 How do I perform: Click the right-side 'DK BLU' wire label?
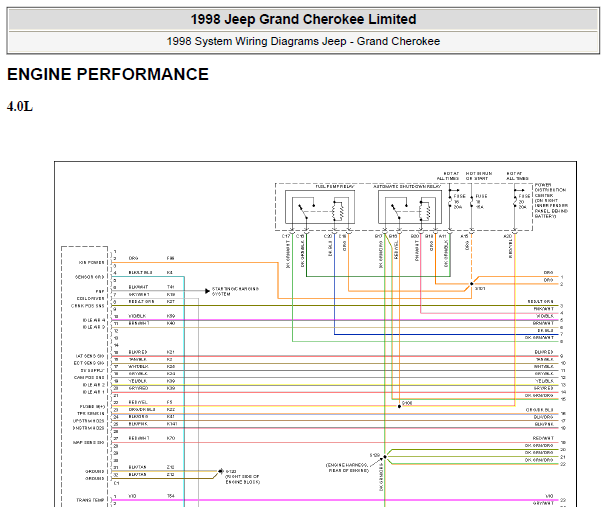click(545, 330)
